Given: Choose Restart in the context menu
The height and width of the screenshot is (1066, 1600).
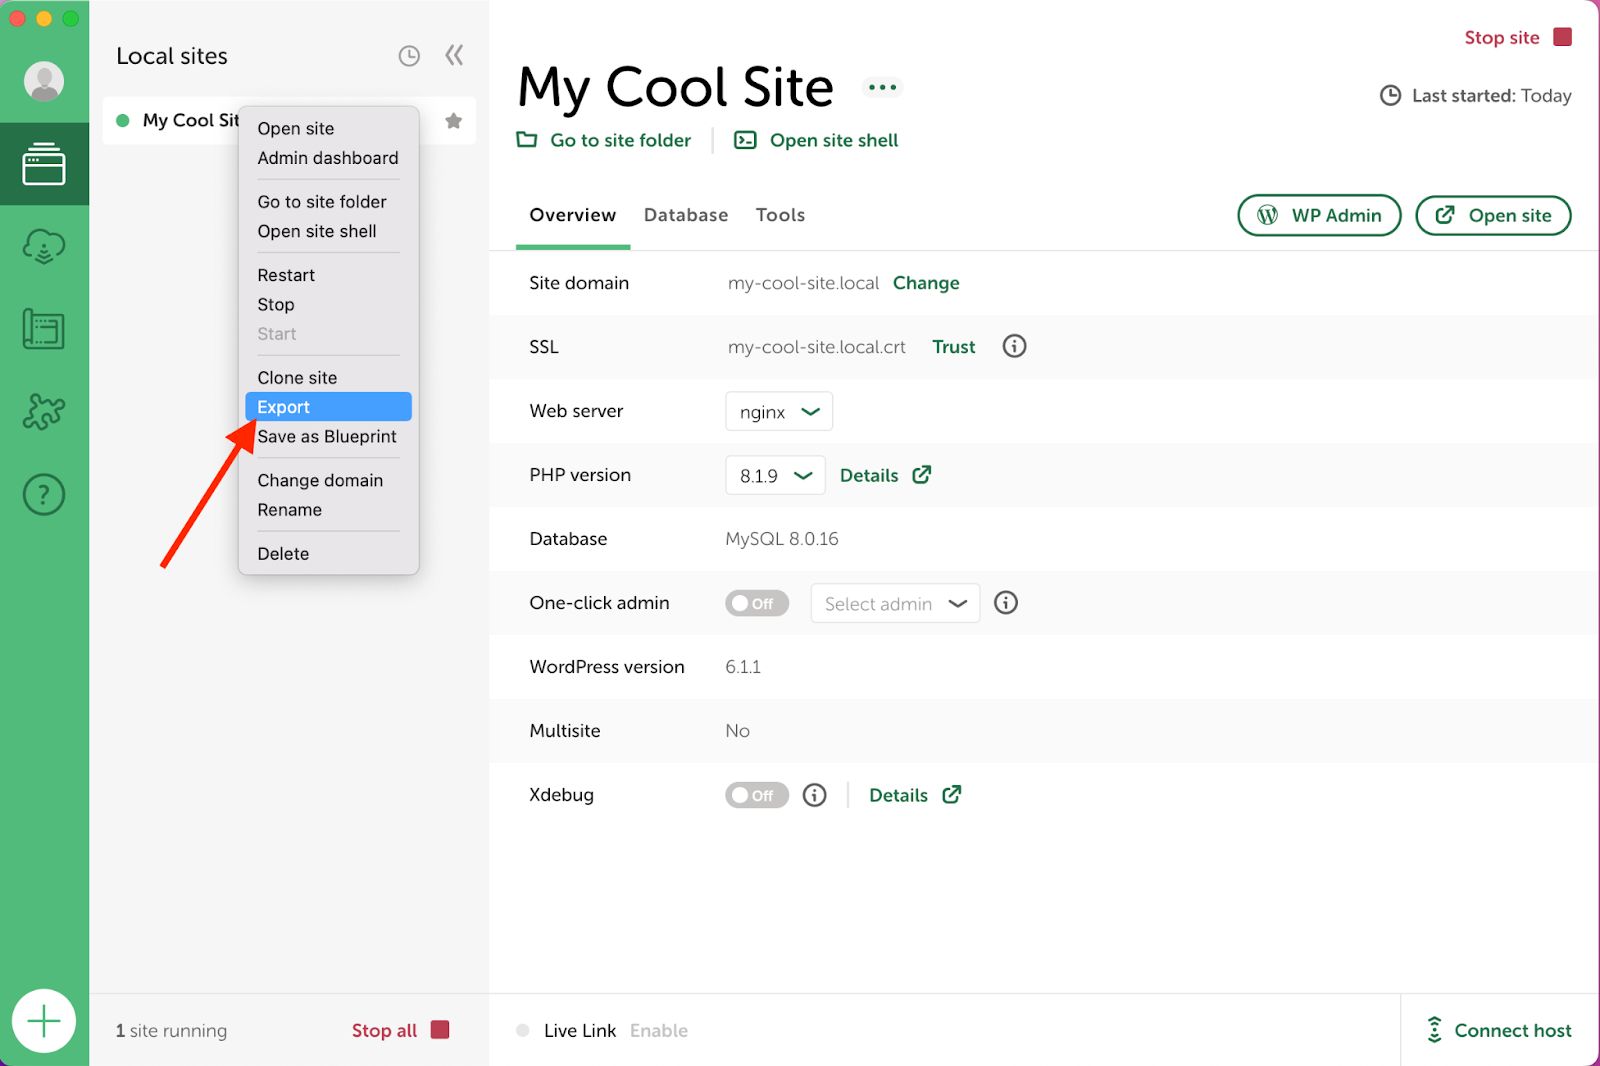Looking at the screenshot, I should pos(286,275).
